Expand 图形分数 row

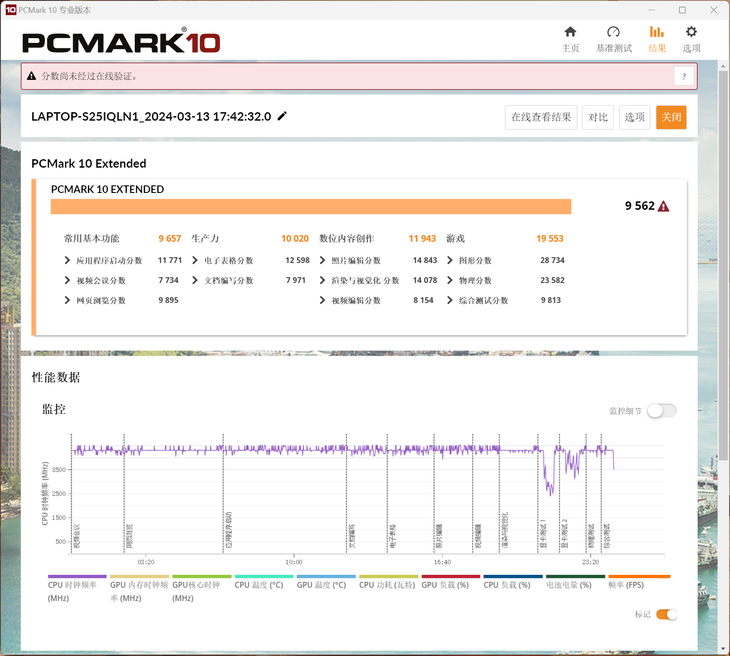(x=450, y=260)
